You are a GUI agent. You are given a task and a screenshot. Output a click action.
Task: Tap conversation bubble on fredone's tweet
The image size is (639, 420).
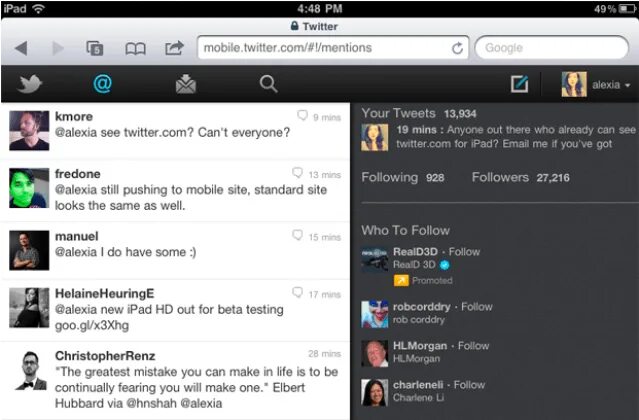pos(297,173)
